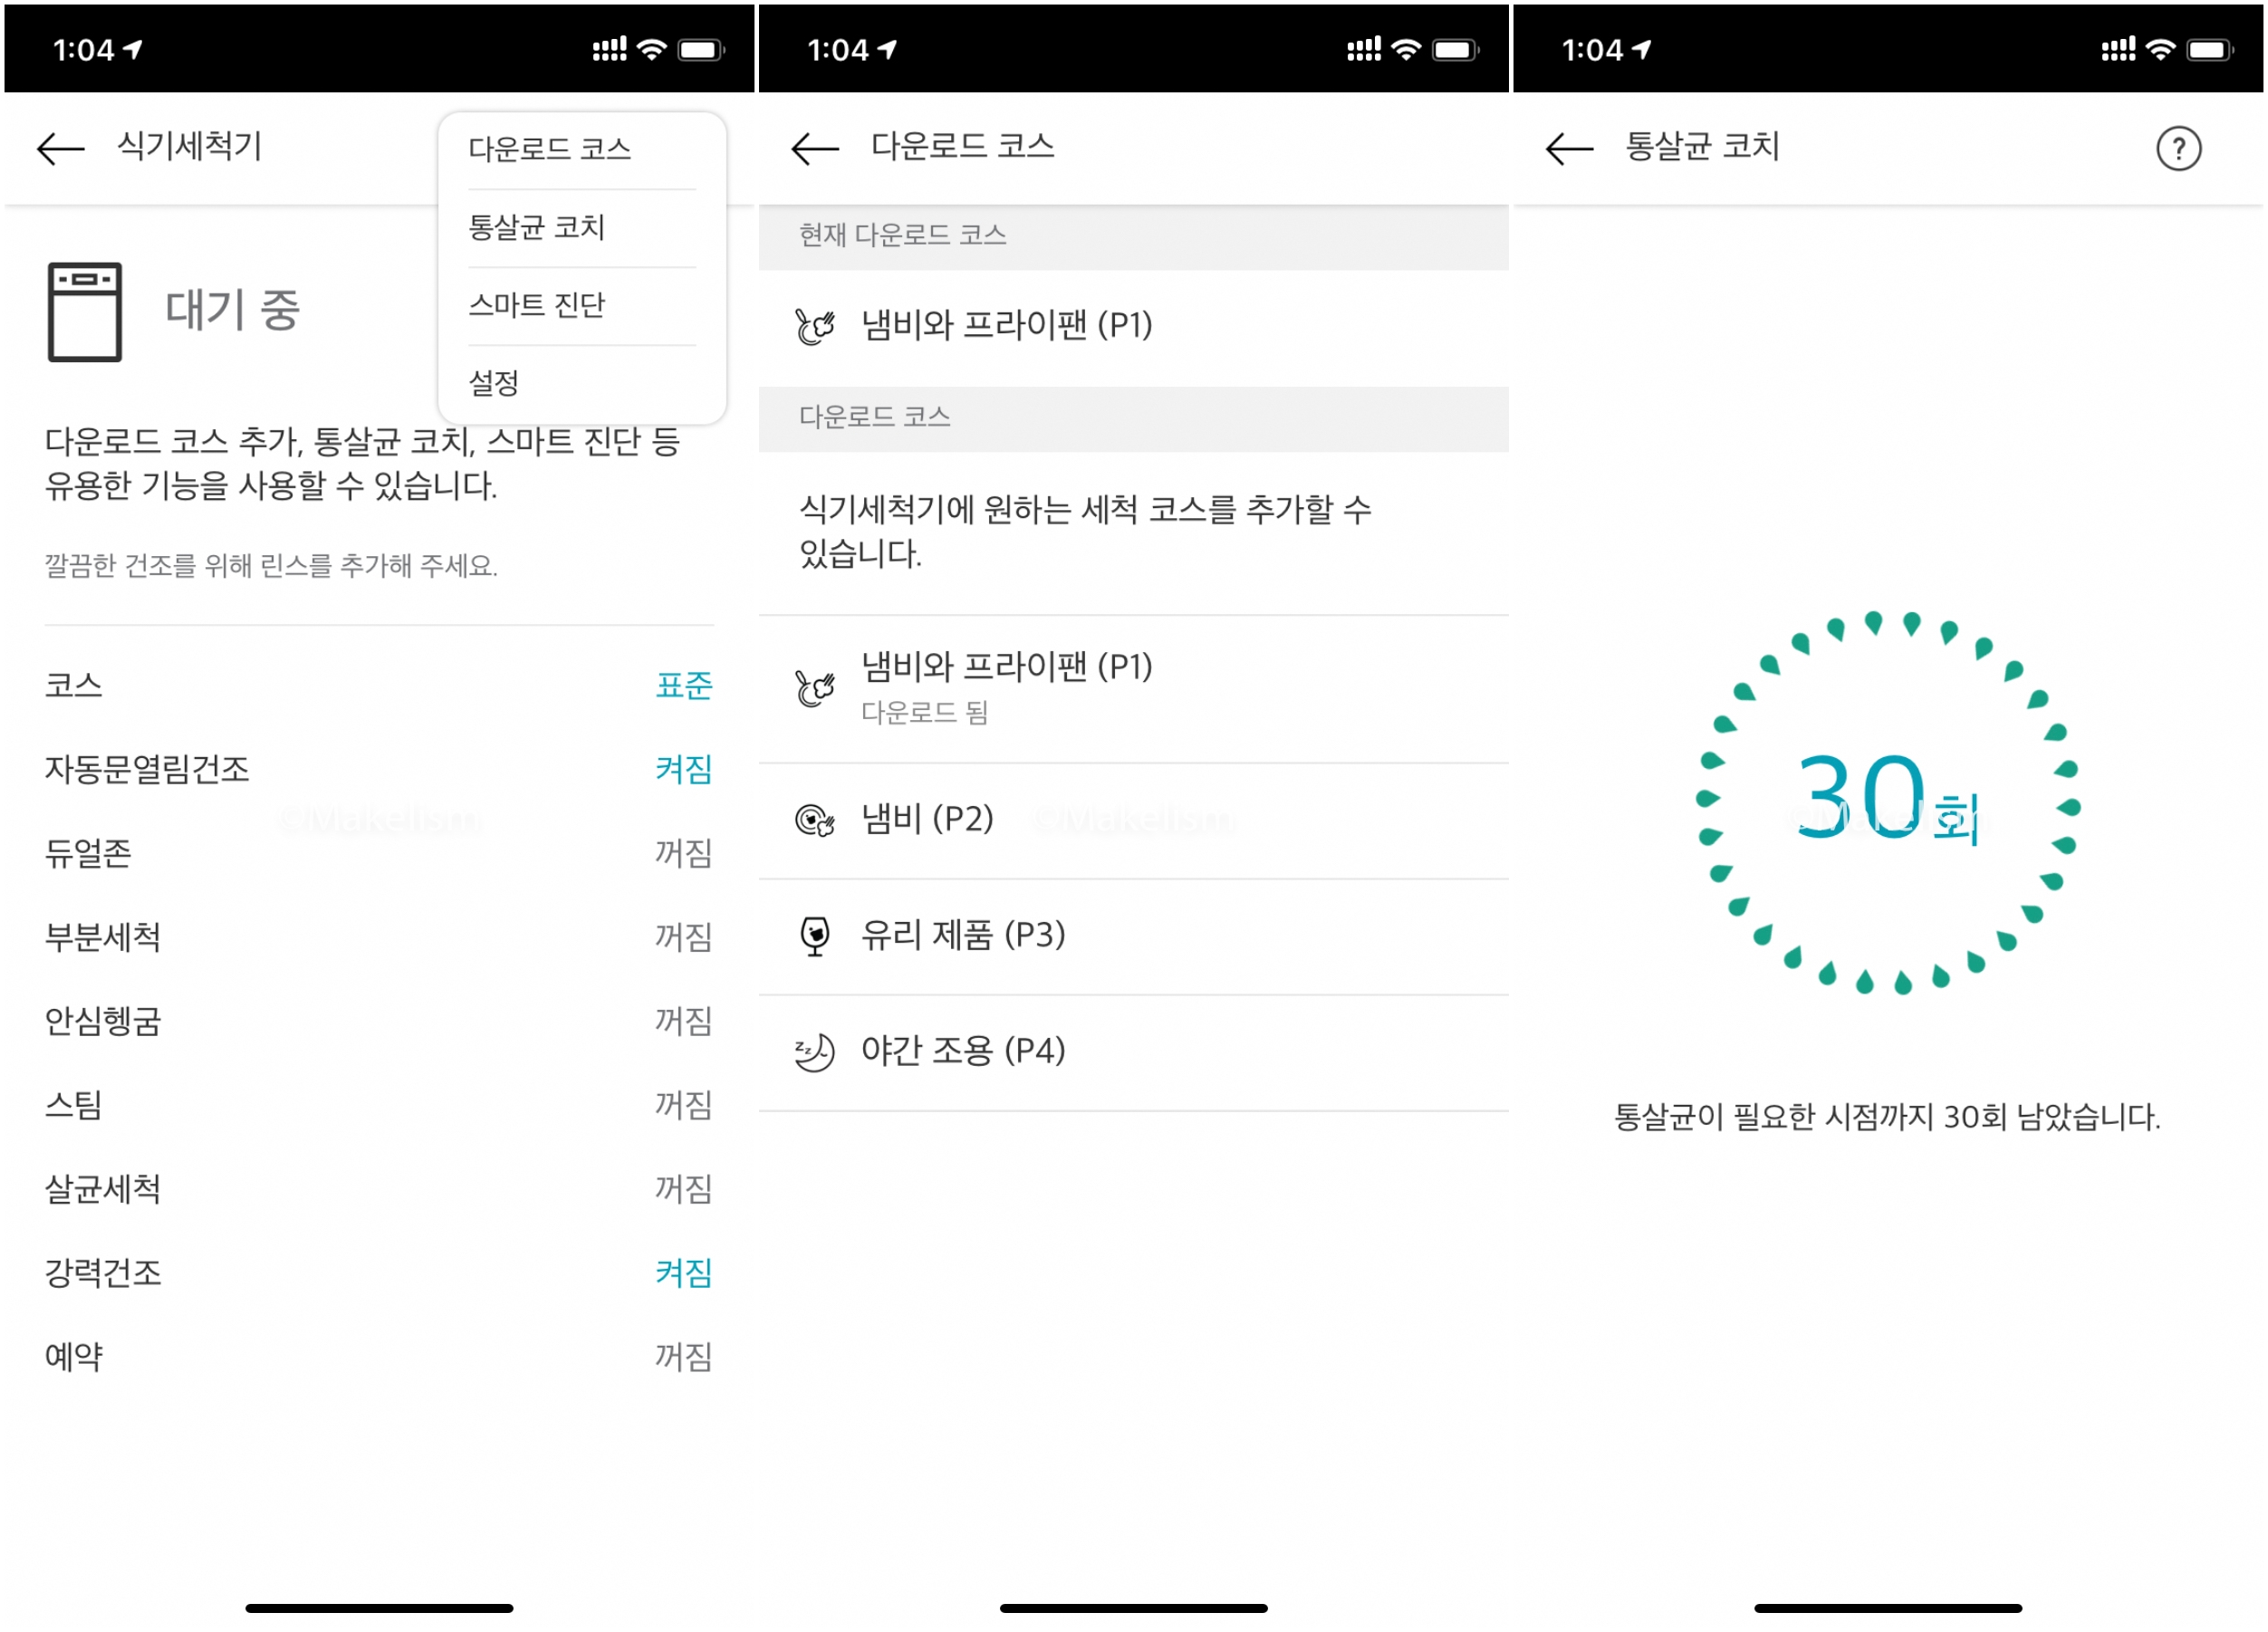Open 코스 selection showing 표준
The width and height of the screenshot is (2268, 1632).
pos(683,685)
